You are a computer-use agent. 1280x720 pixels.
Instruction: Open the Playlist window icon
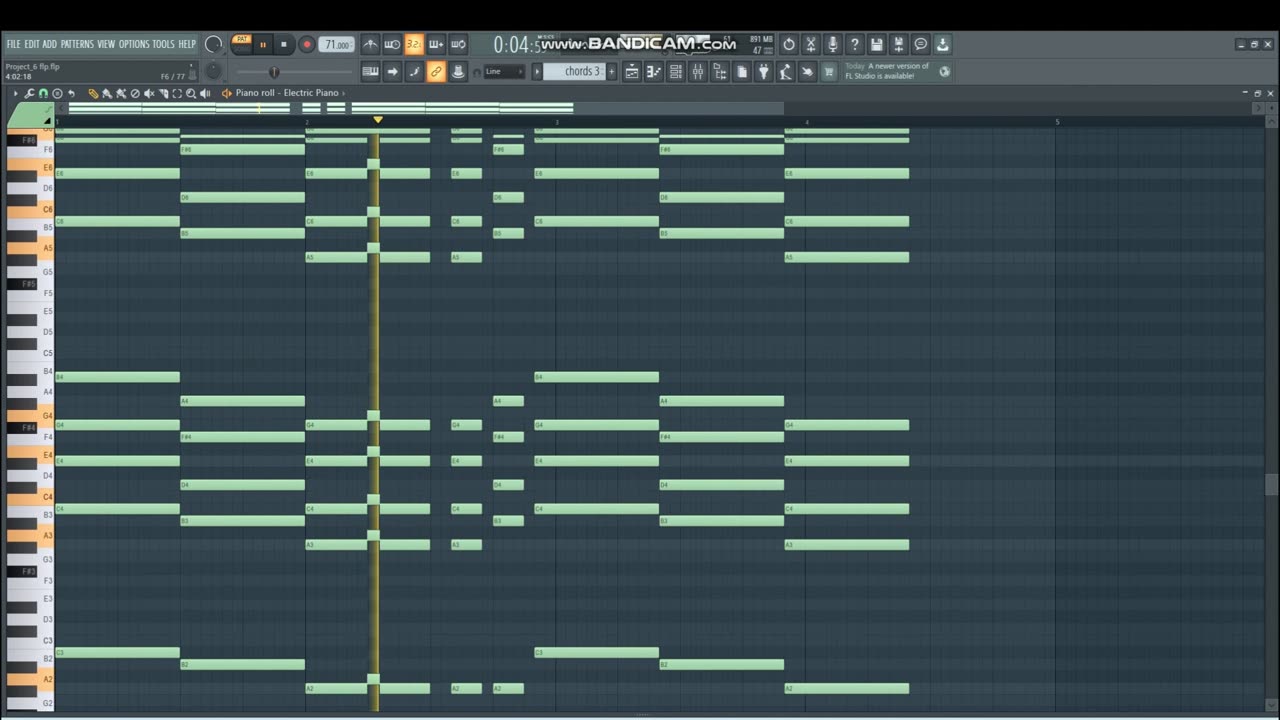(x=632, y=71)
